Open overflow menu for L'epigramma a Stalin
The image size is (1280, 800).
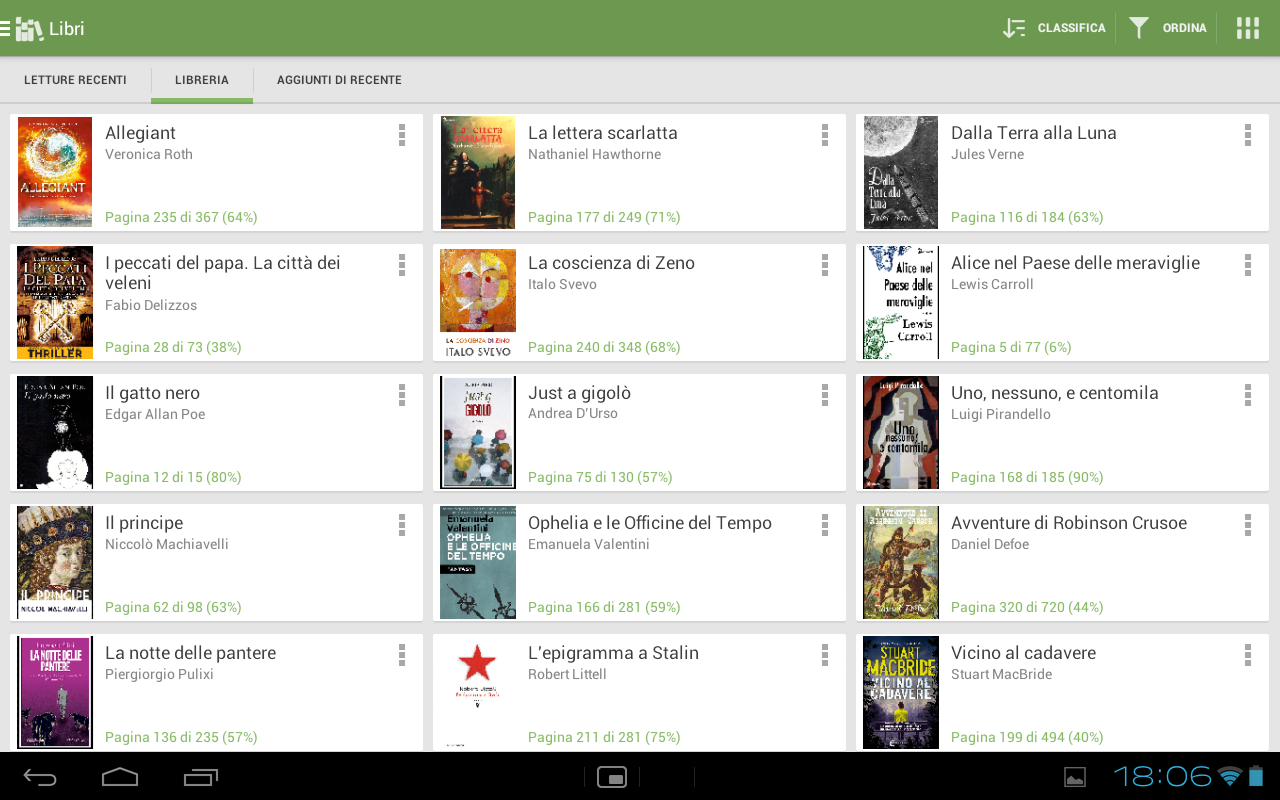tap(825, 655)
